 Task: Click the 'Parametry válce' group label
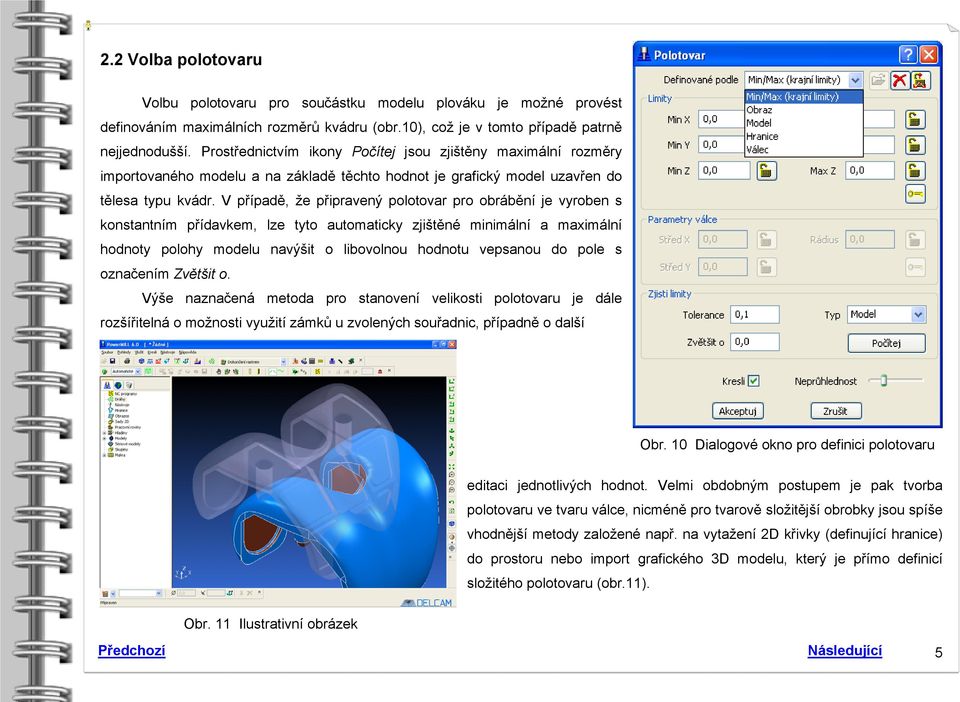point(683,220)
